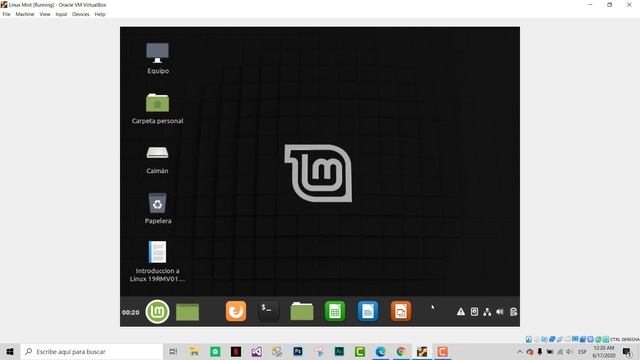Open File Explorer from Windows taskbar
The image size is (640, 360).
(x=194, y=351)
